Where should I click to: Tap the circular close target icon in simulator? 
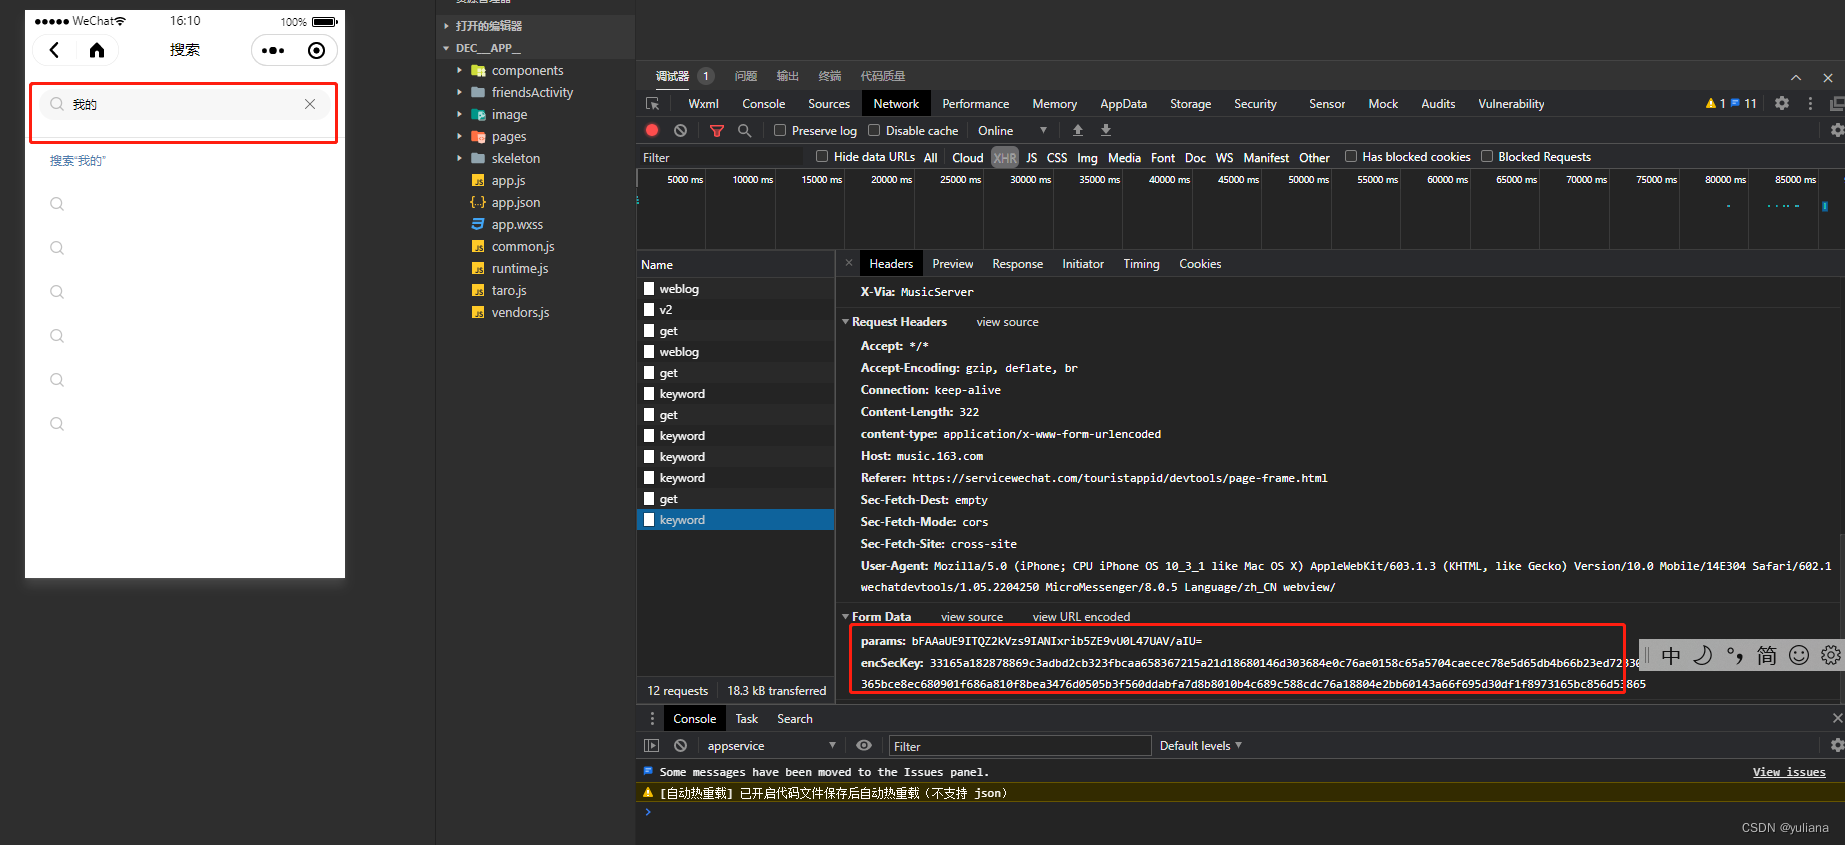316,50
